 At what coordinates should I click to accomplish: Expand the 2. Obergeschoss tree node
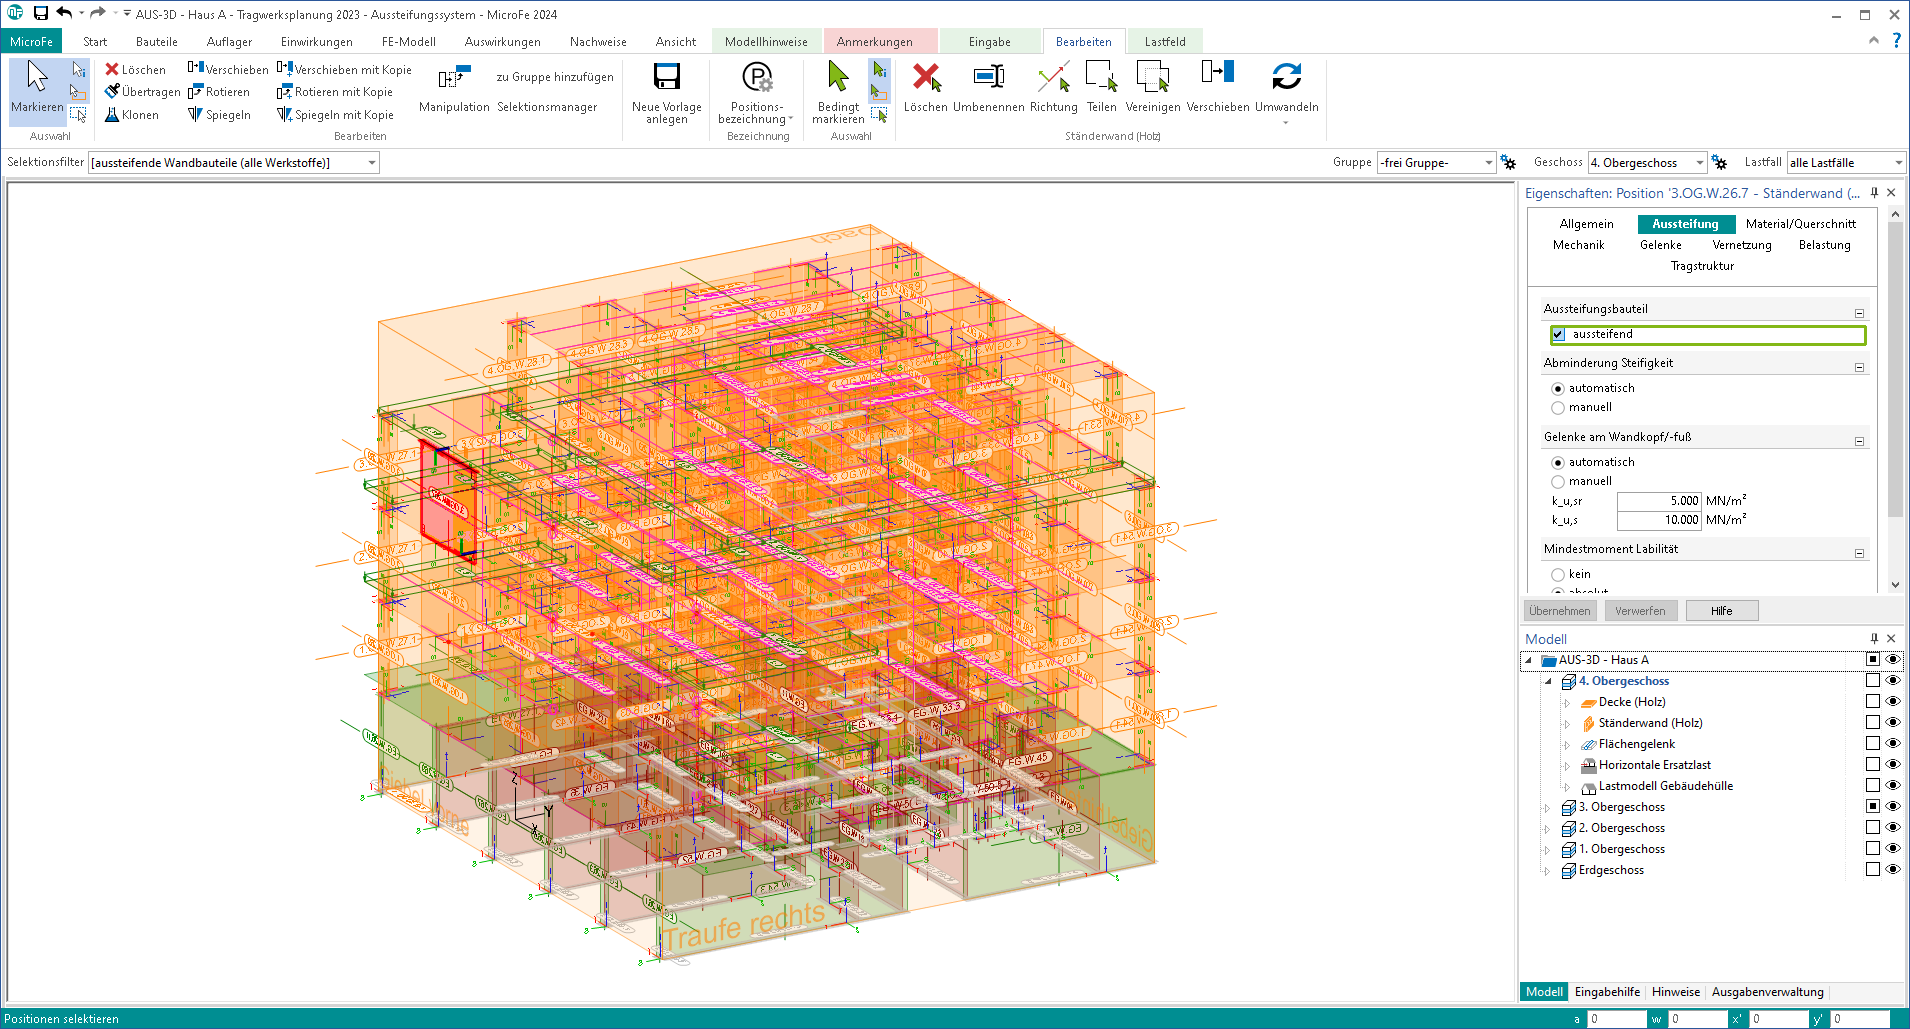(x=1548, y=829)
